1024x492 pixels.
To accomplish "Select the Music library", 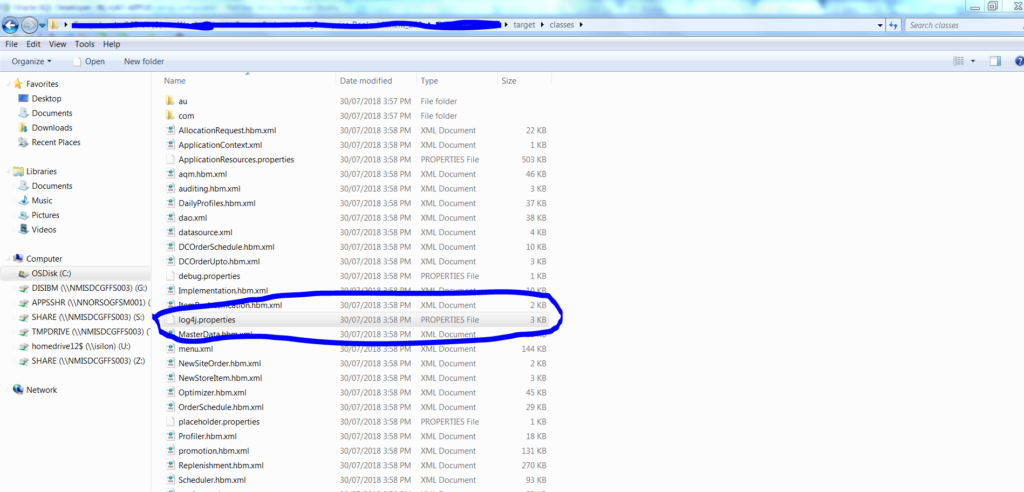I will [42, 201].
